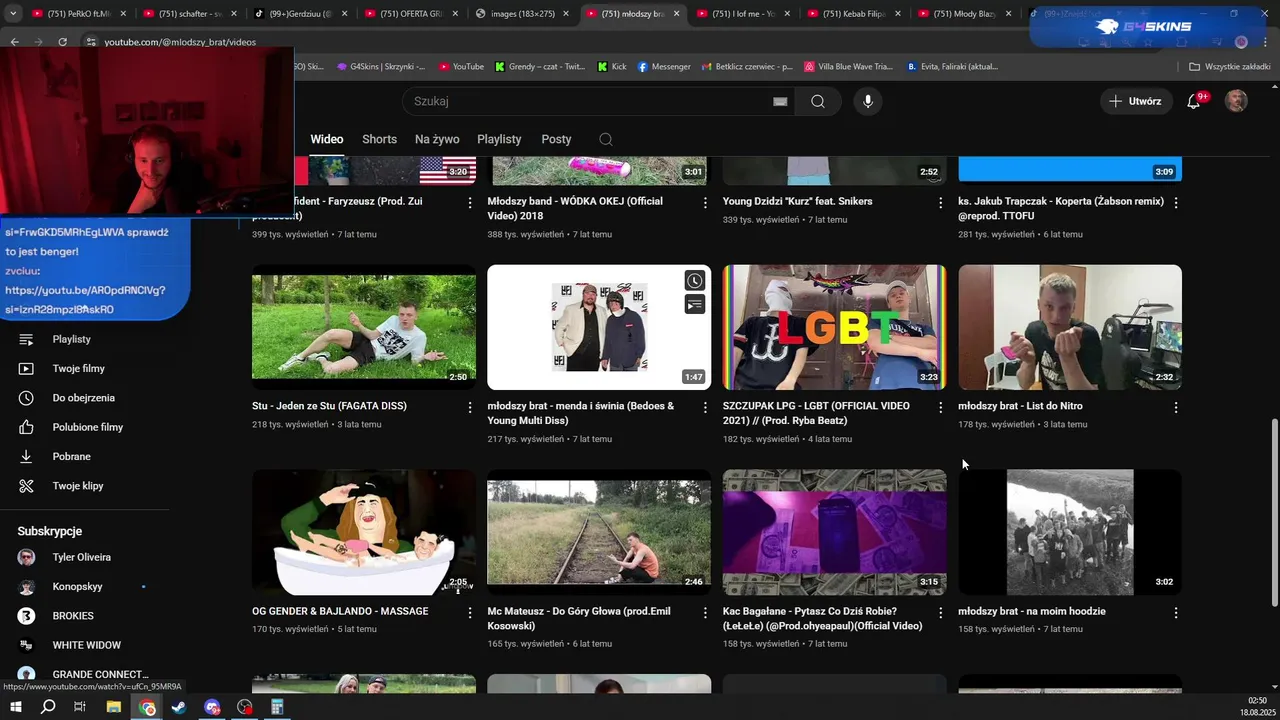Open options menu for na moim hoodzie
Screen dimensions: 1280x720
(x=1176, y=612)
